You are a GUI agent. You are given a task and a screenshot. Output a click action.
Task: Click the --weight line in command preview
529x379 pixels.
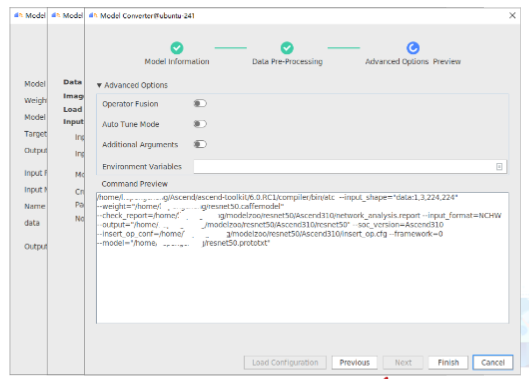[190, 206]
